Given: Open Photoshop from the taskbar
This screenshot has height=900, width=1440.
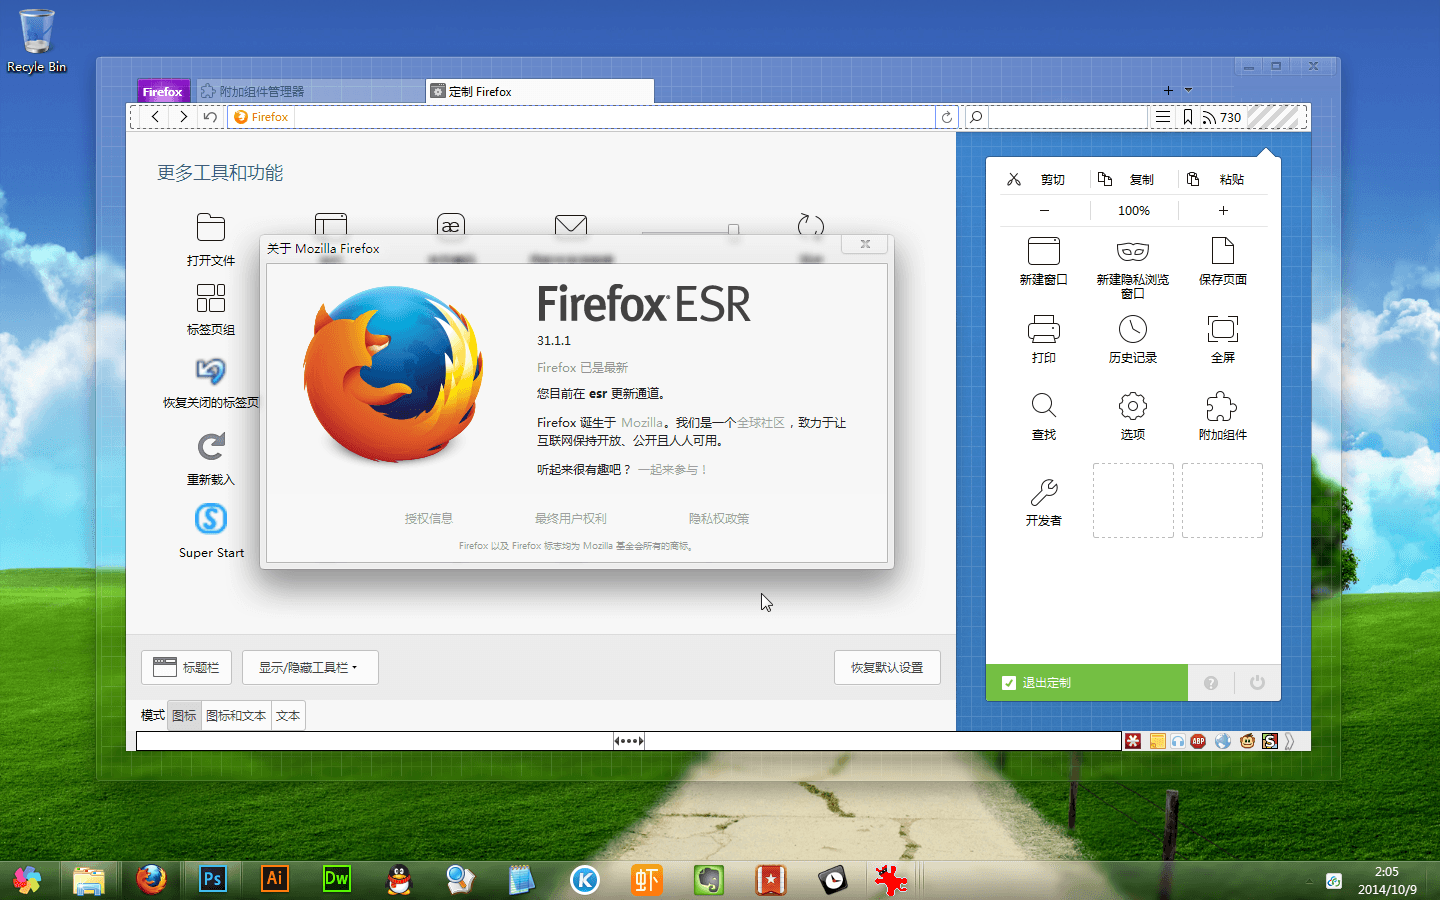Looking at the screenshot, I should (x=213, y=879).
